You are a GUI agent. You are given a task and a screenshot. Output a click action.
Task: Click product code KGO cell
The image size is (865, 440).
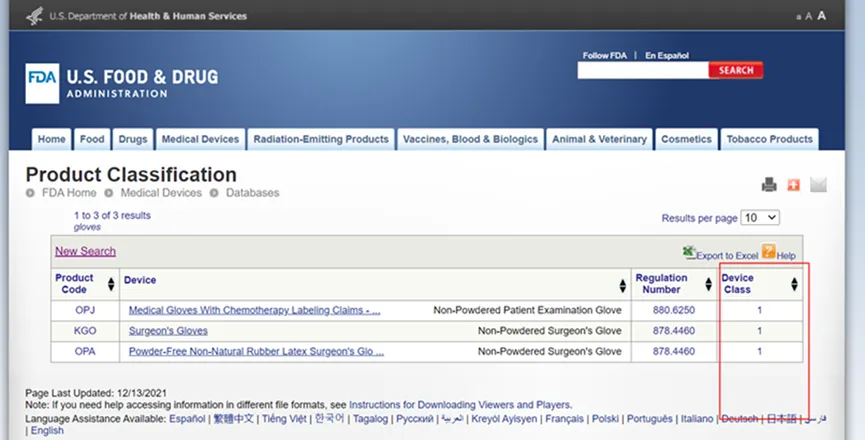click(85, 331)
